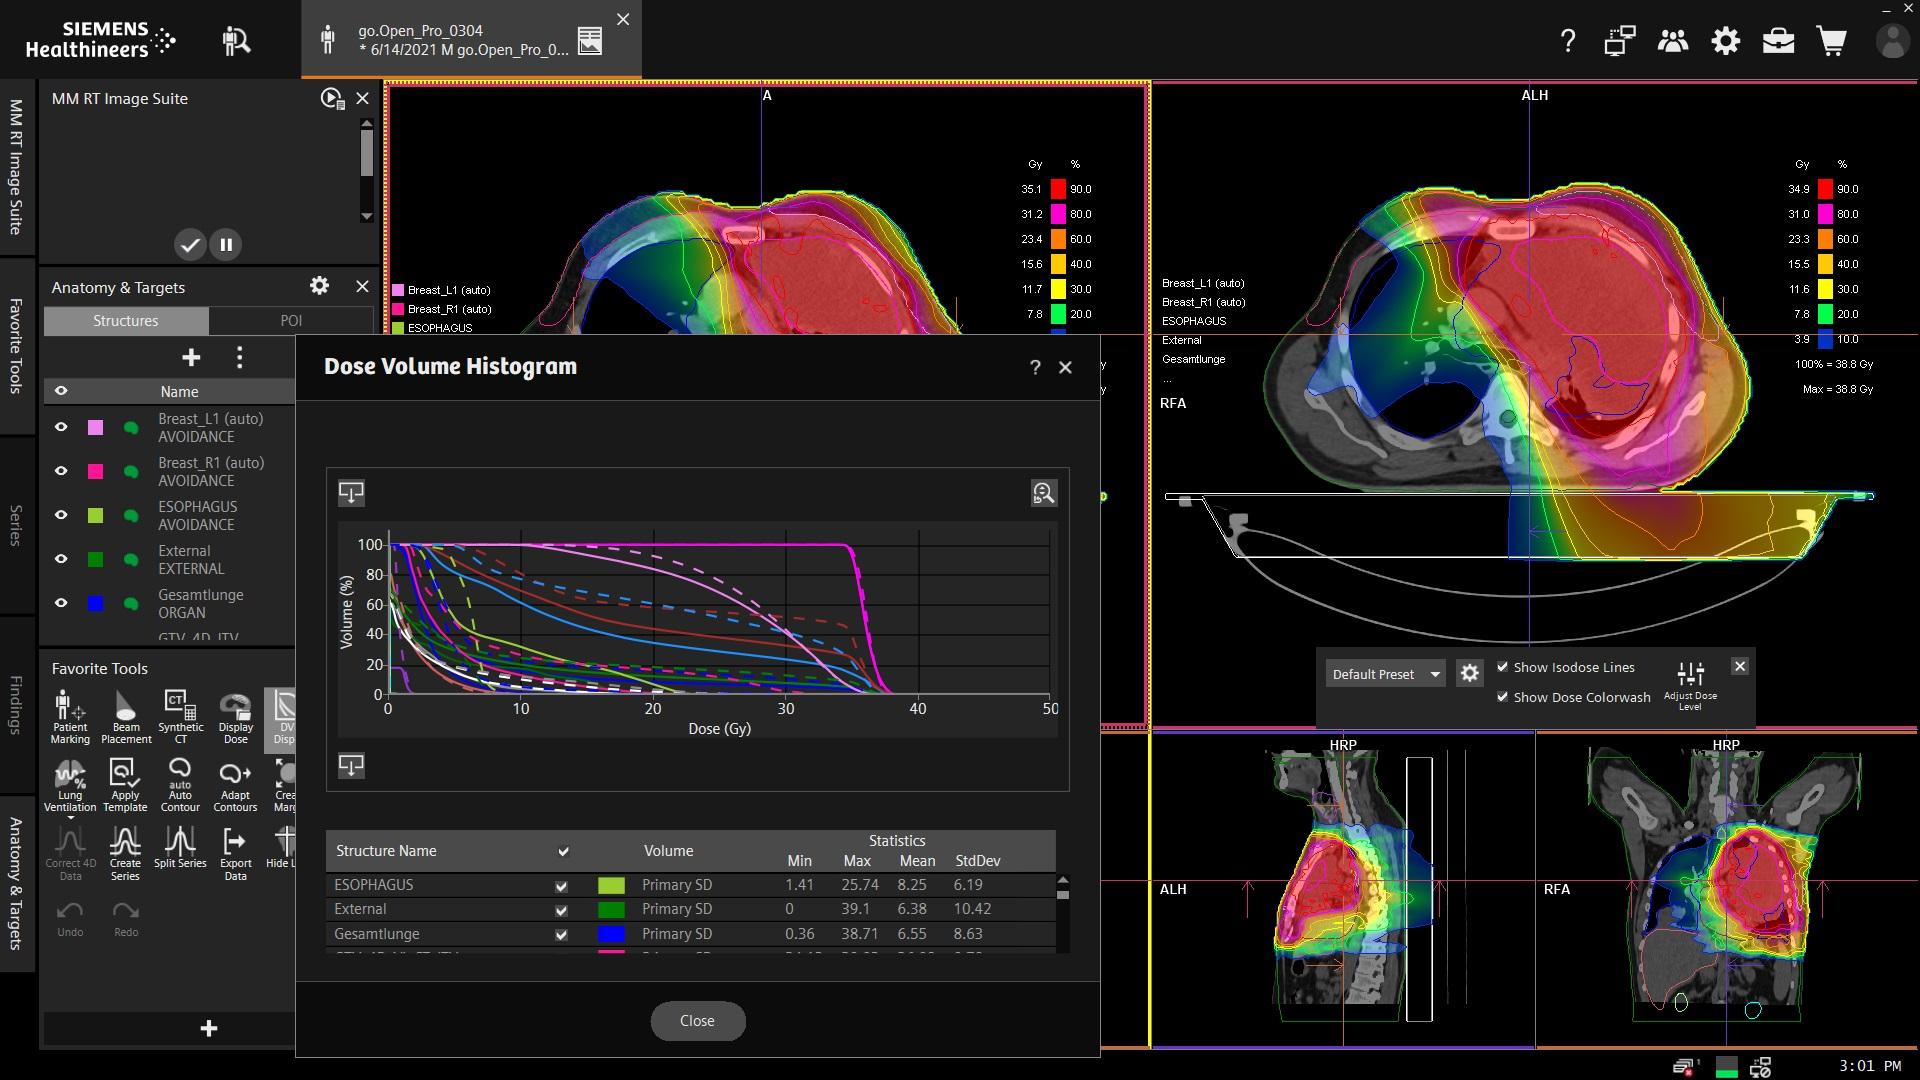
Task: Switch to the POI tab
Action: [x=291, y=320]
